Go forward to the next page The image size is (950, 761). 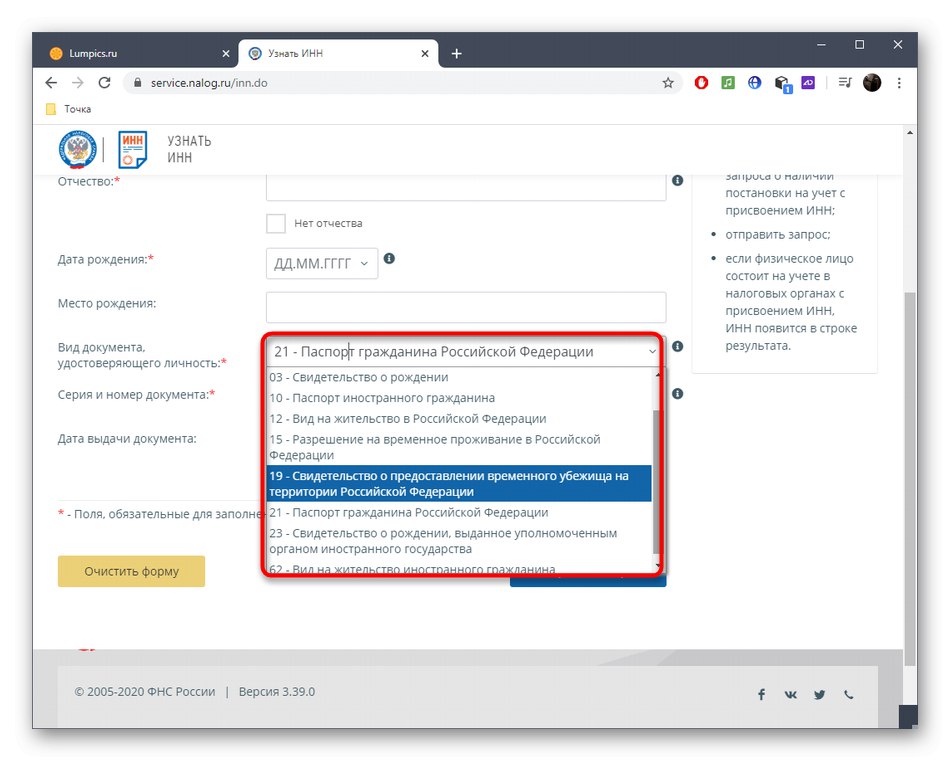78,83
